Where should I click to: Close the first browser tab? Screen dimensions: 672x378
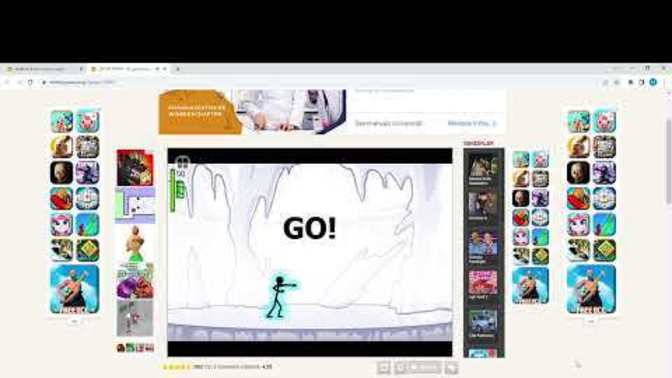coord(81,69)
